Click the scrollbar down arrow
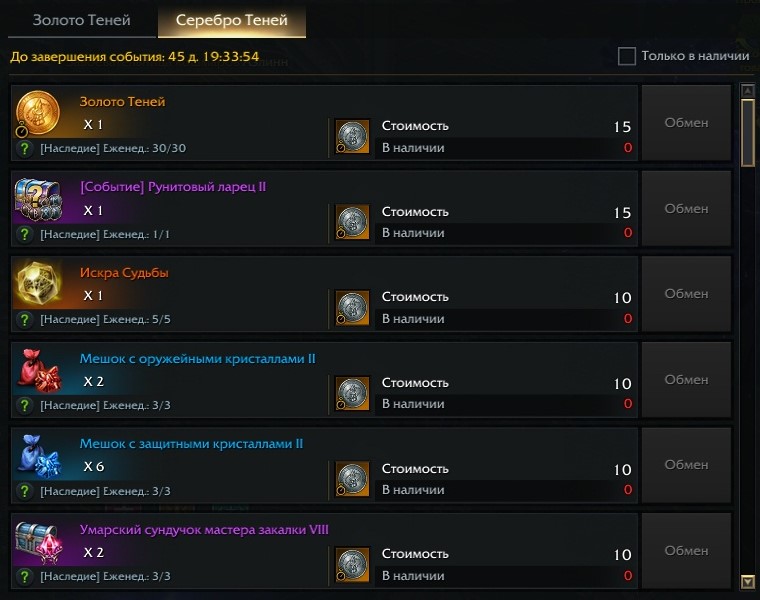The height and width of the screenshot is (600, 760). (x=747, y=581)
